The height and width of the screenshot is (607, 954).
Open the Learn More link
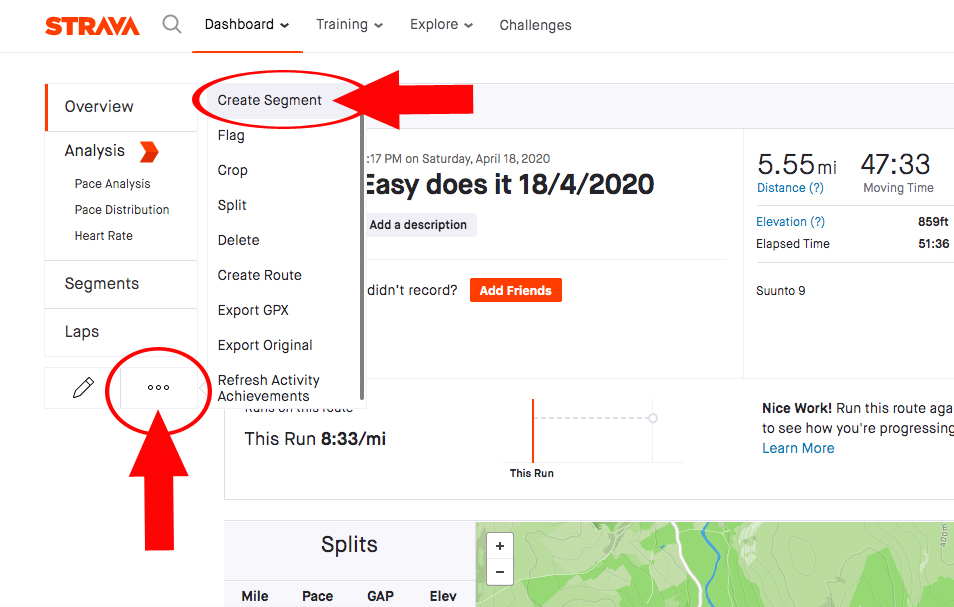[798, 448]
